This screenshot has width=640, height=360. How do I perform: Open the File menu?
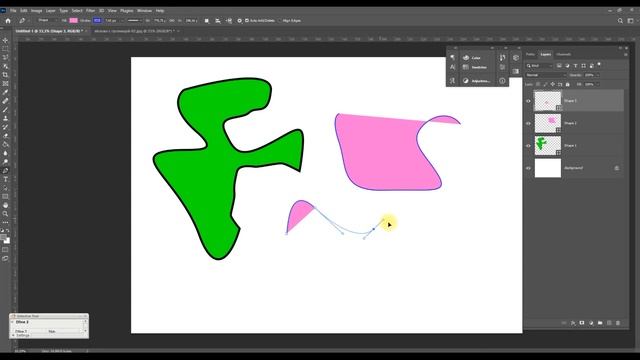click(x=13, y=11)
